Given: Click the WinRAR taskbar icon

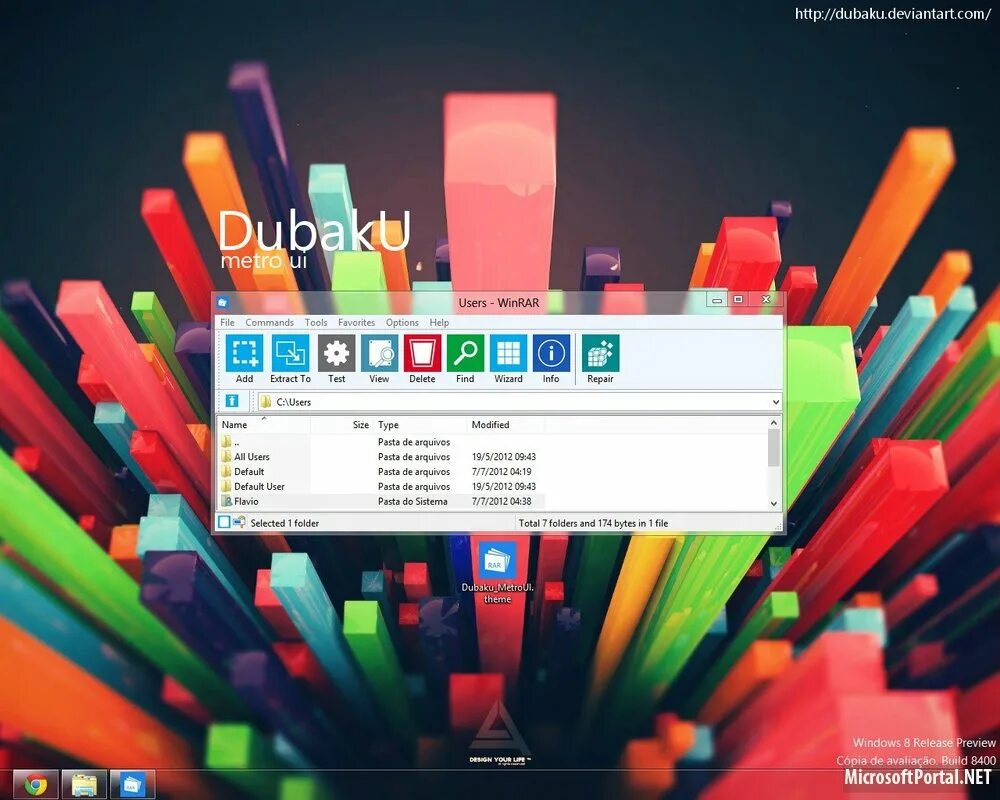Looking at the screenshot, I should coord(132,784).
